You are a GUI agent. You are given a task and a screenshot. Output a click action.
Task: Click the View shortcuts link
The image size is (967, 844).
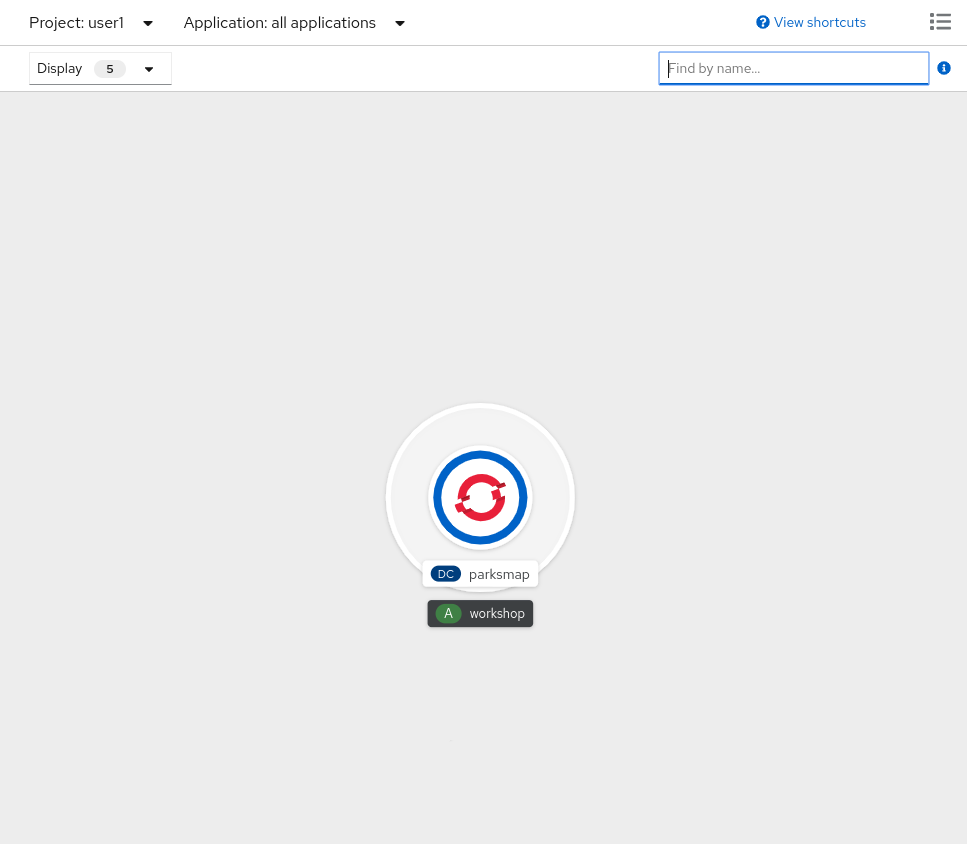pyautogui.click(x=819, y=23)
